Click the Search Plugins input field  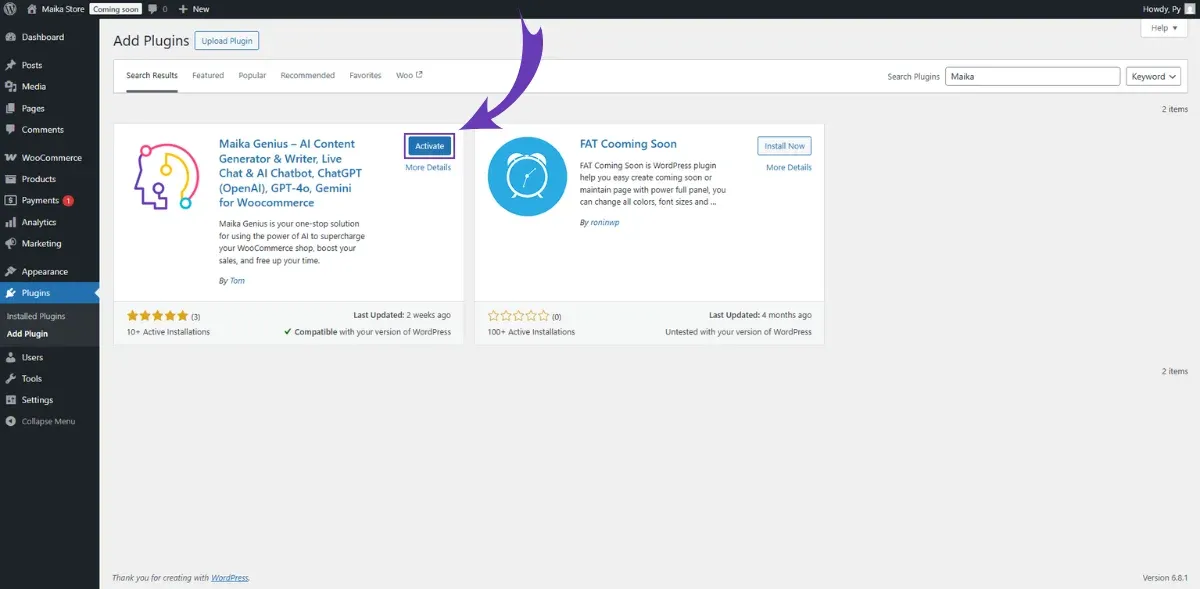(1032, 76)
